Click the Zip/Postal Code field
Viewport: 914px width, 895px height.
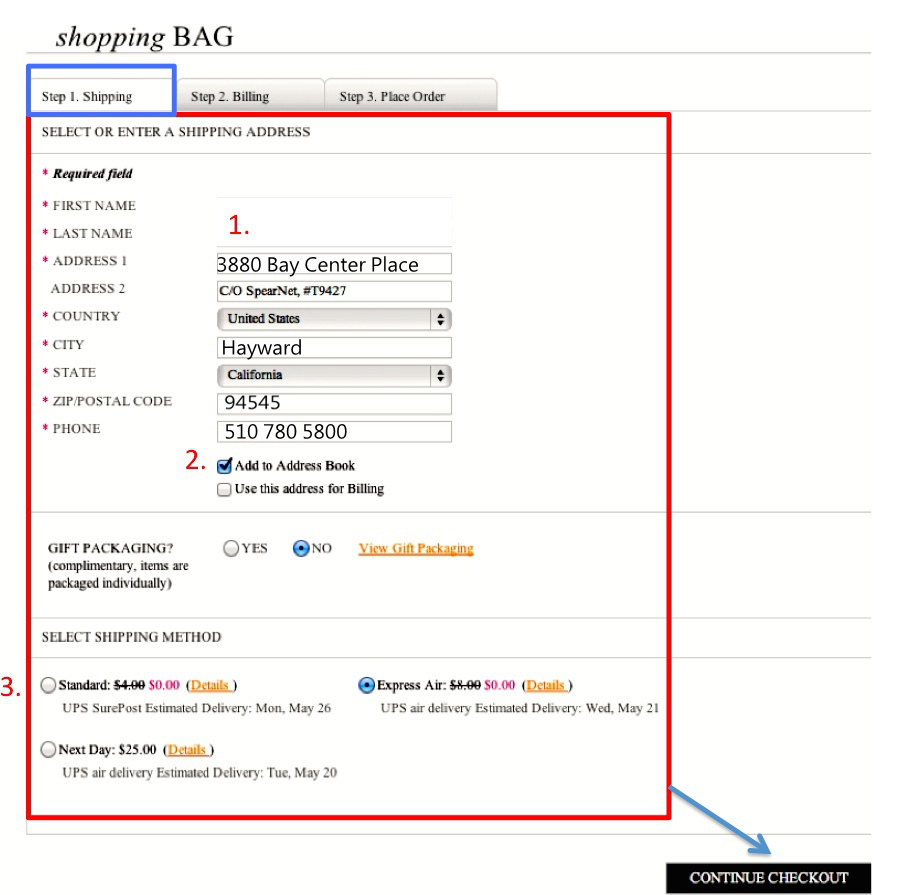pos(334,403)
